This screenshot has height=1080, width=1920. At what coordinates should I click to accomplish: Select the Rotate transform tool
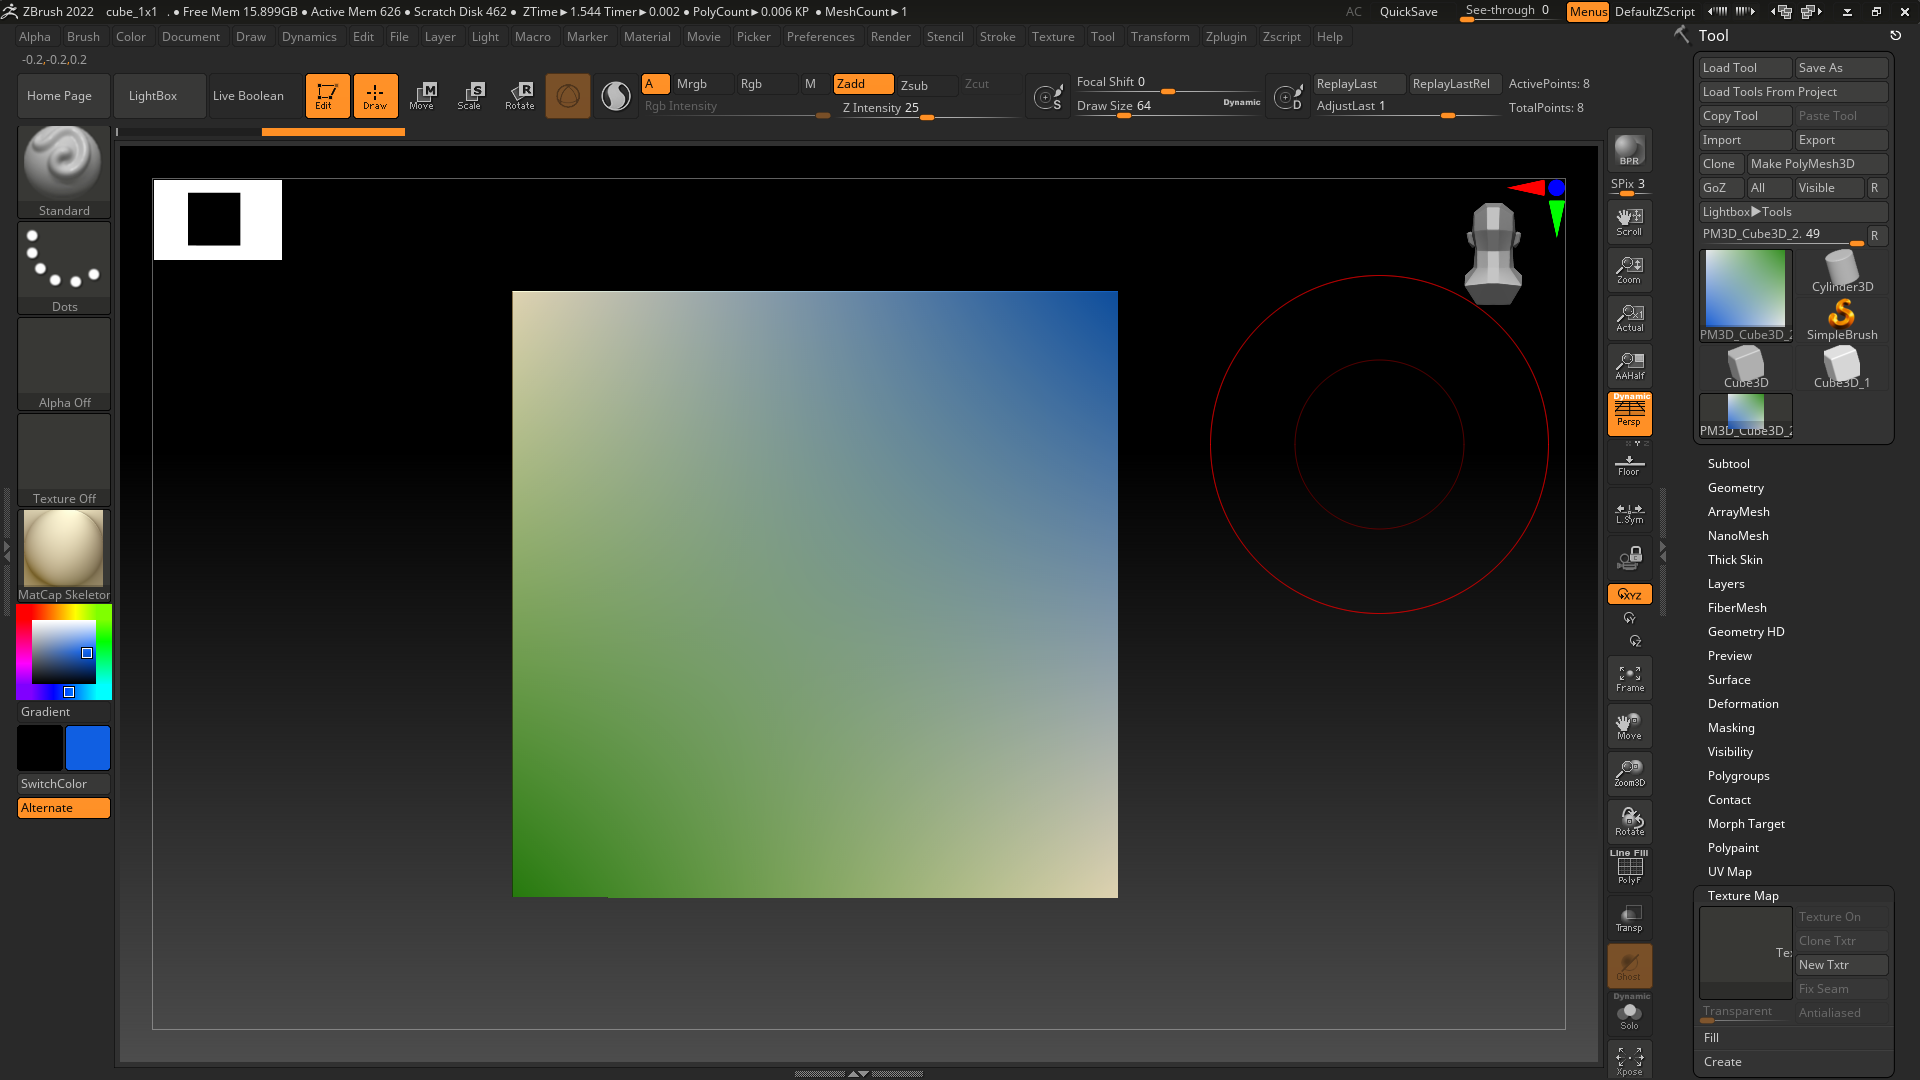click(x=519, y=96)
